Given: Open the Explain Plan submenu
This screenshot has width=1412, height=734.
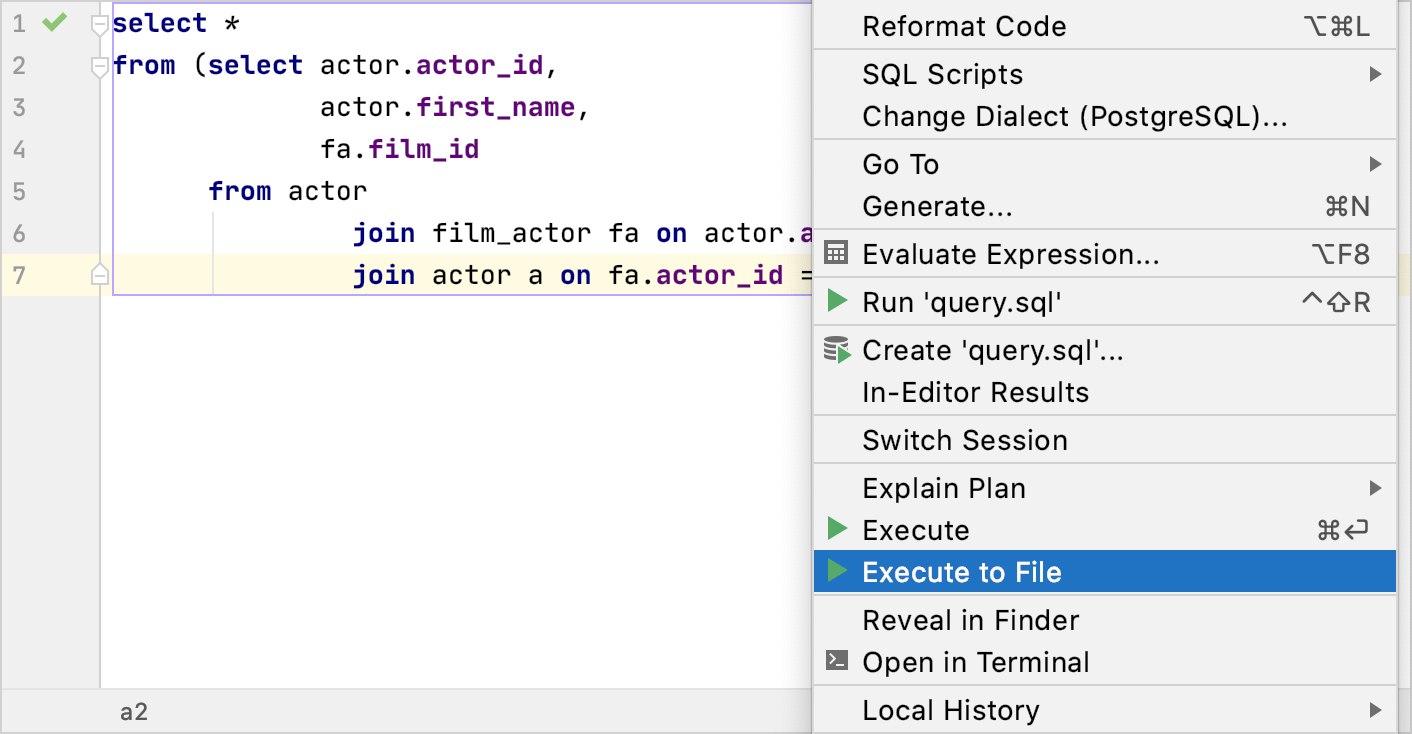Looking at the screenshot, I should [x=944, y=488].
